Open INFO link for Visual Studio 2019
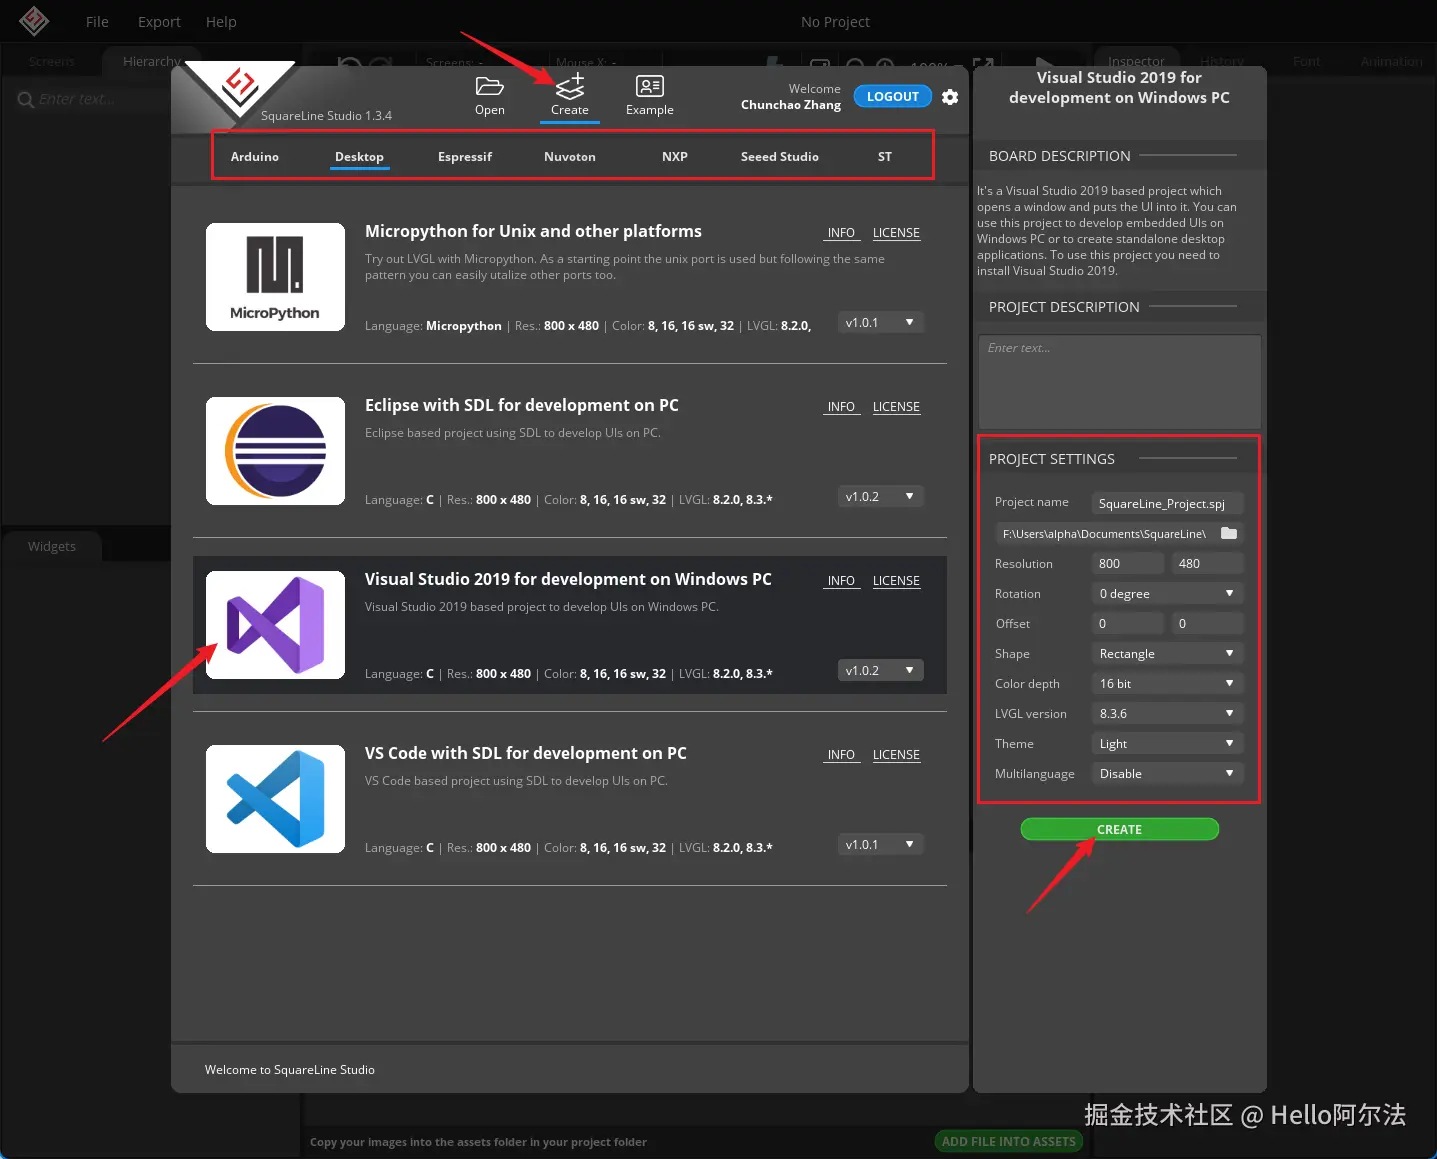 (841, 581)
